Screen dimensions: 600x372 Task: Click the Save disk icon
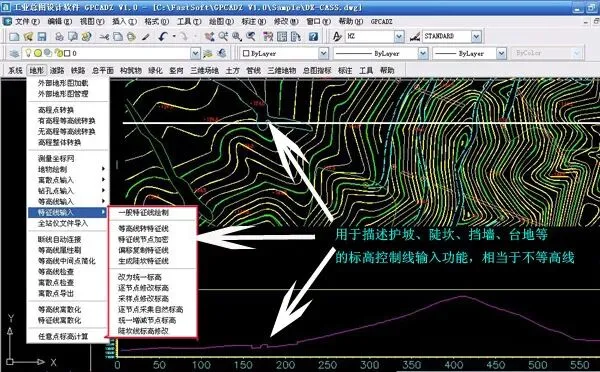point(42,37)
